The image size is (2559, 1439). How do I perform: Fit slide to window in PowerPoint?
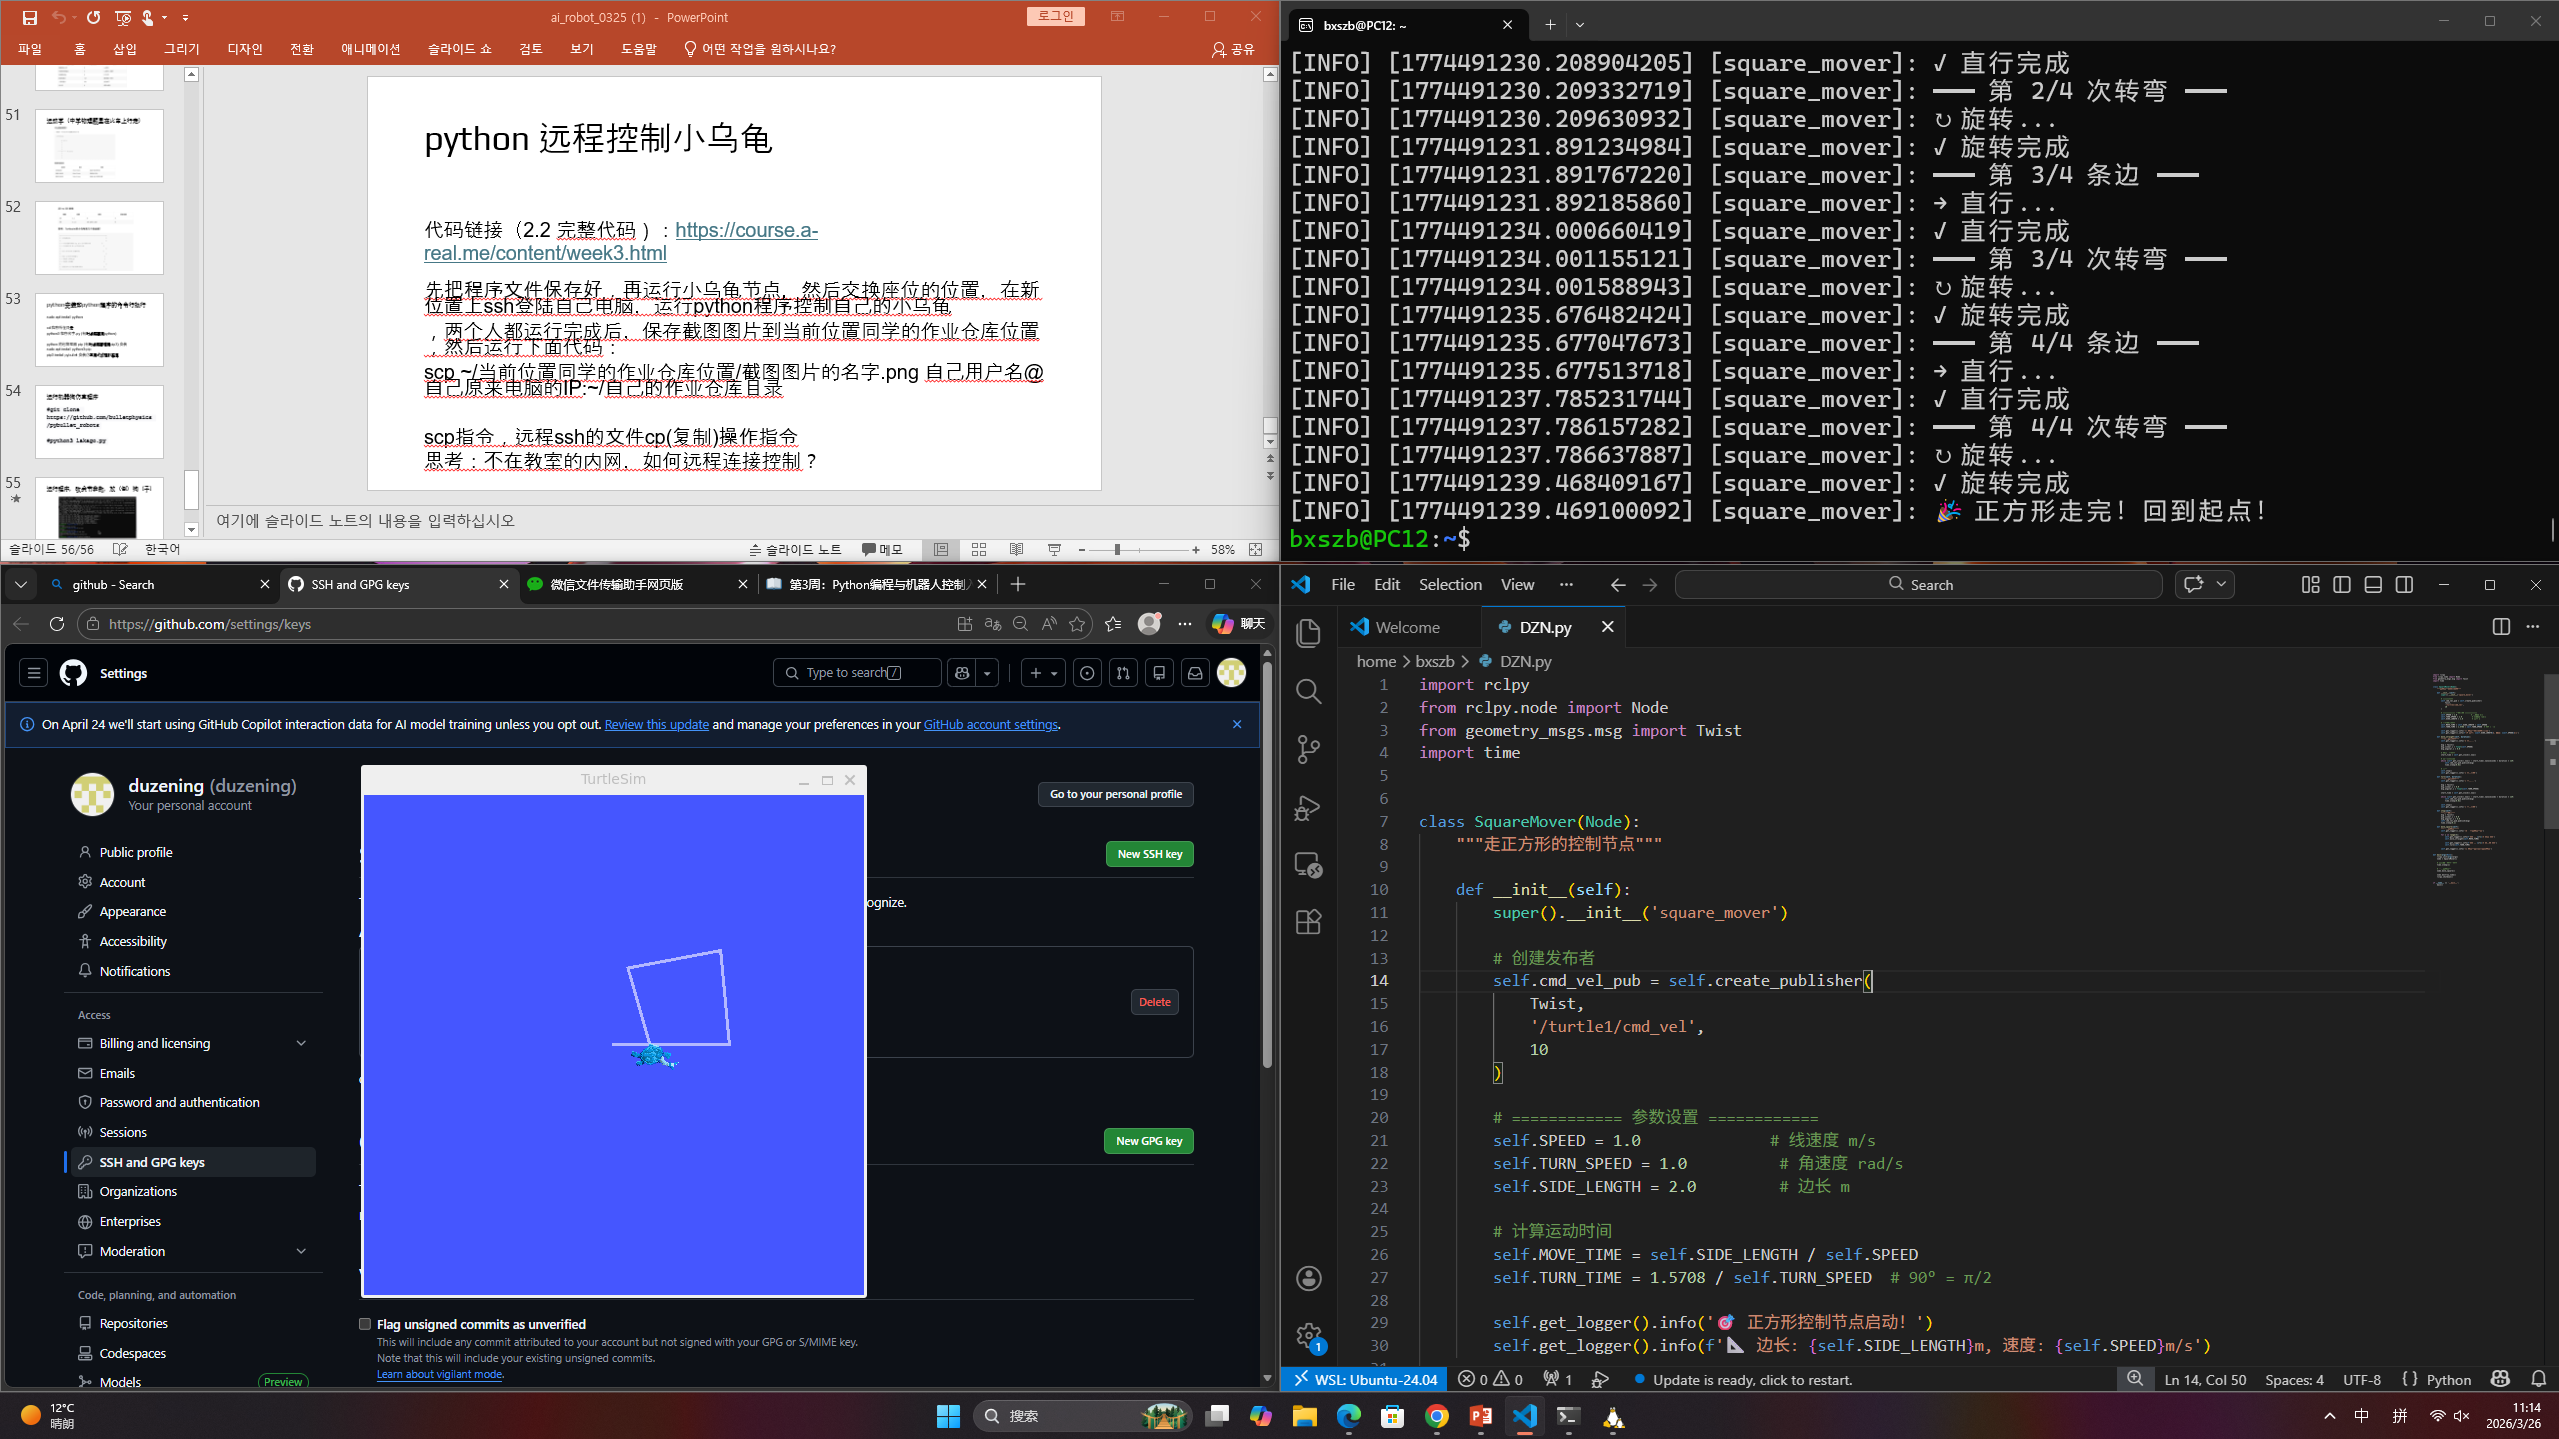(x=1255, y=549)
